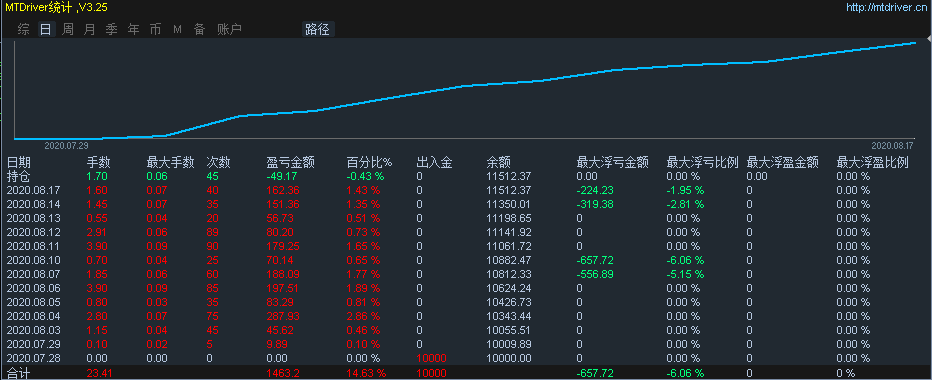Click the 路径 path button
Viewport: 932px width, 380px height.
pyautogui.click(x=317, y=30)
